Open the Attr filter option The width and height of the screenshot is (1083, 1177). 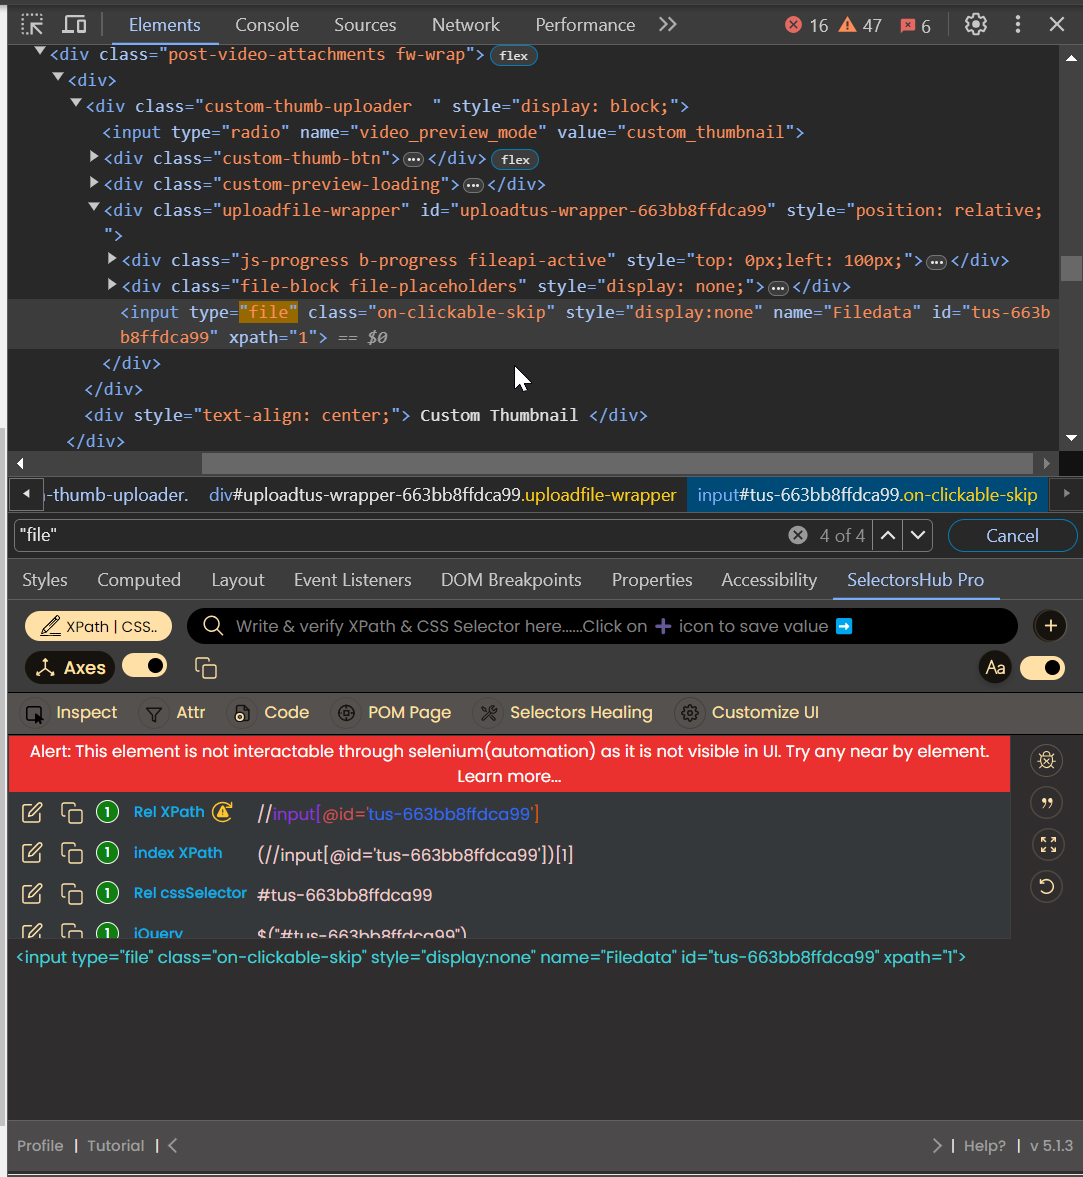[x=173, y=712]
